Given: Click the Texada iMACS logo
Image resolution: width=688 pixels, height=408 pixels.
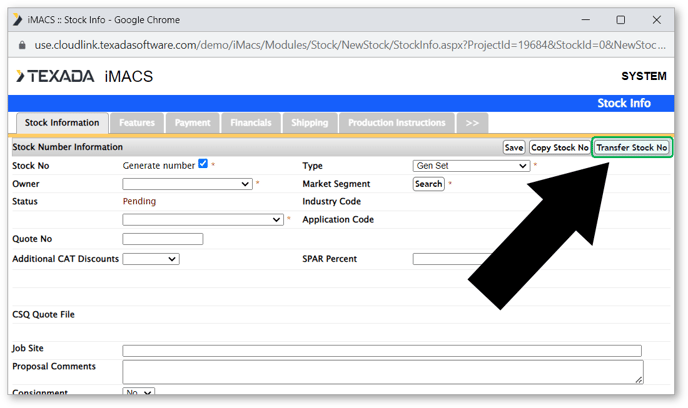Looking at the screenshot, I should [84, 77].
